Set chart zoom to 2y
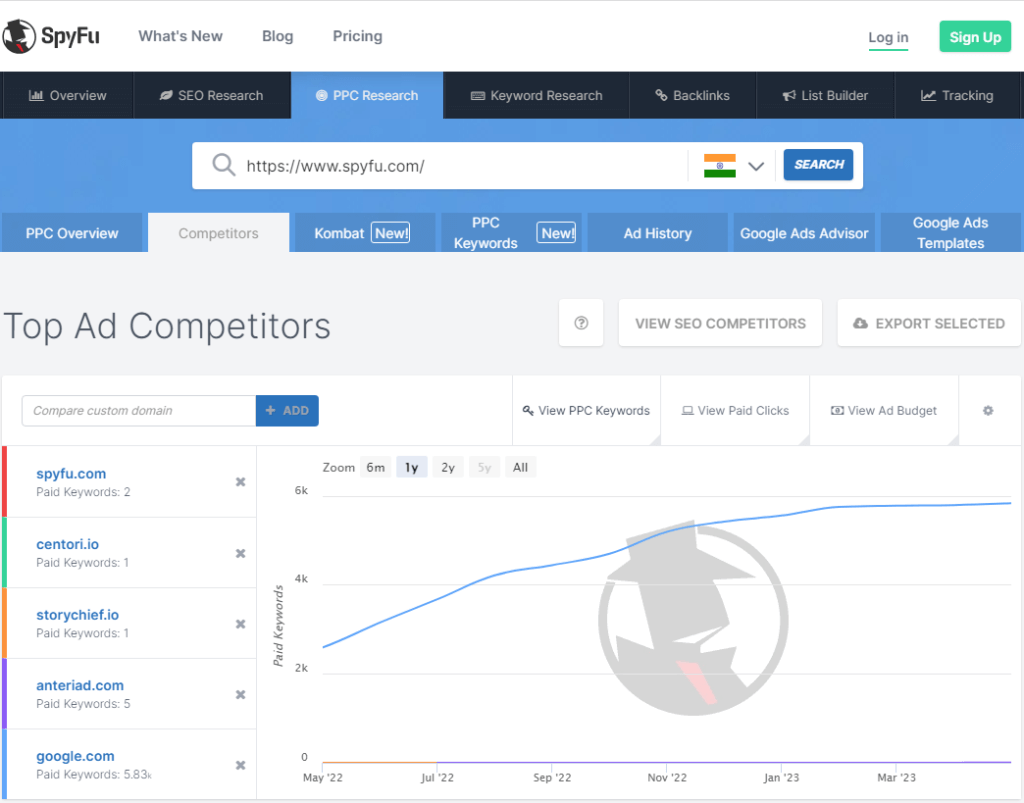Screen dimensions: 1024x803 point(448,467)
